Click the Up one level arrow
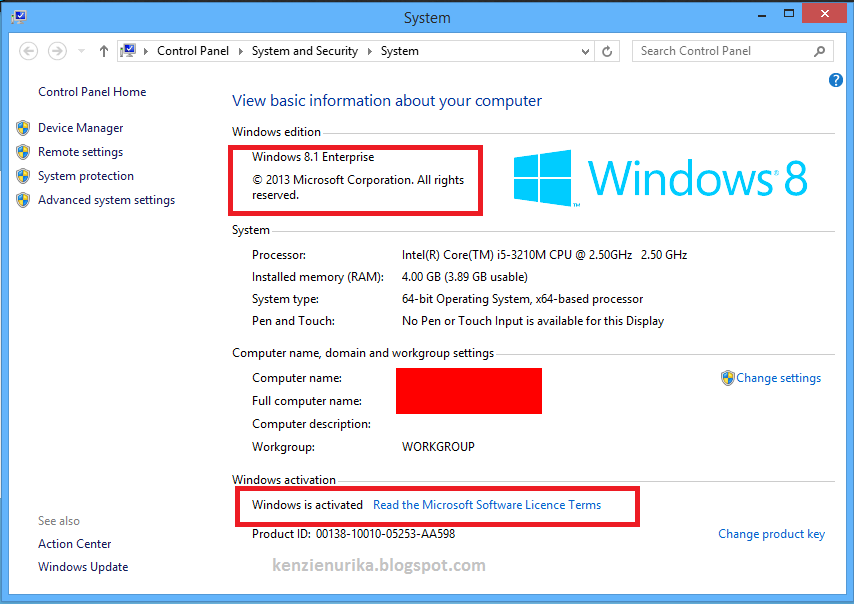The height and width of the screenshot is (605, 855). click(x=103, y=50)
